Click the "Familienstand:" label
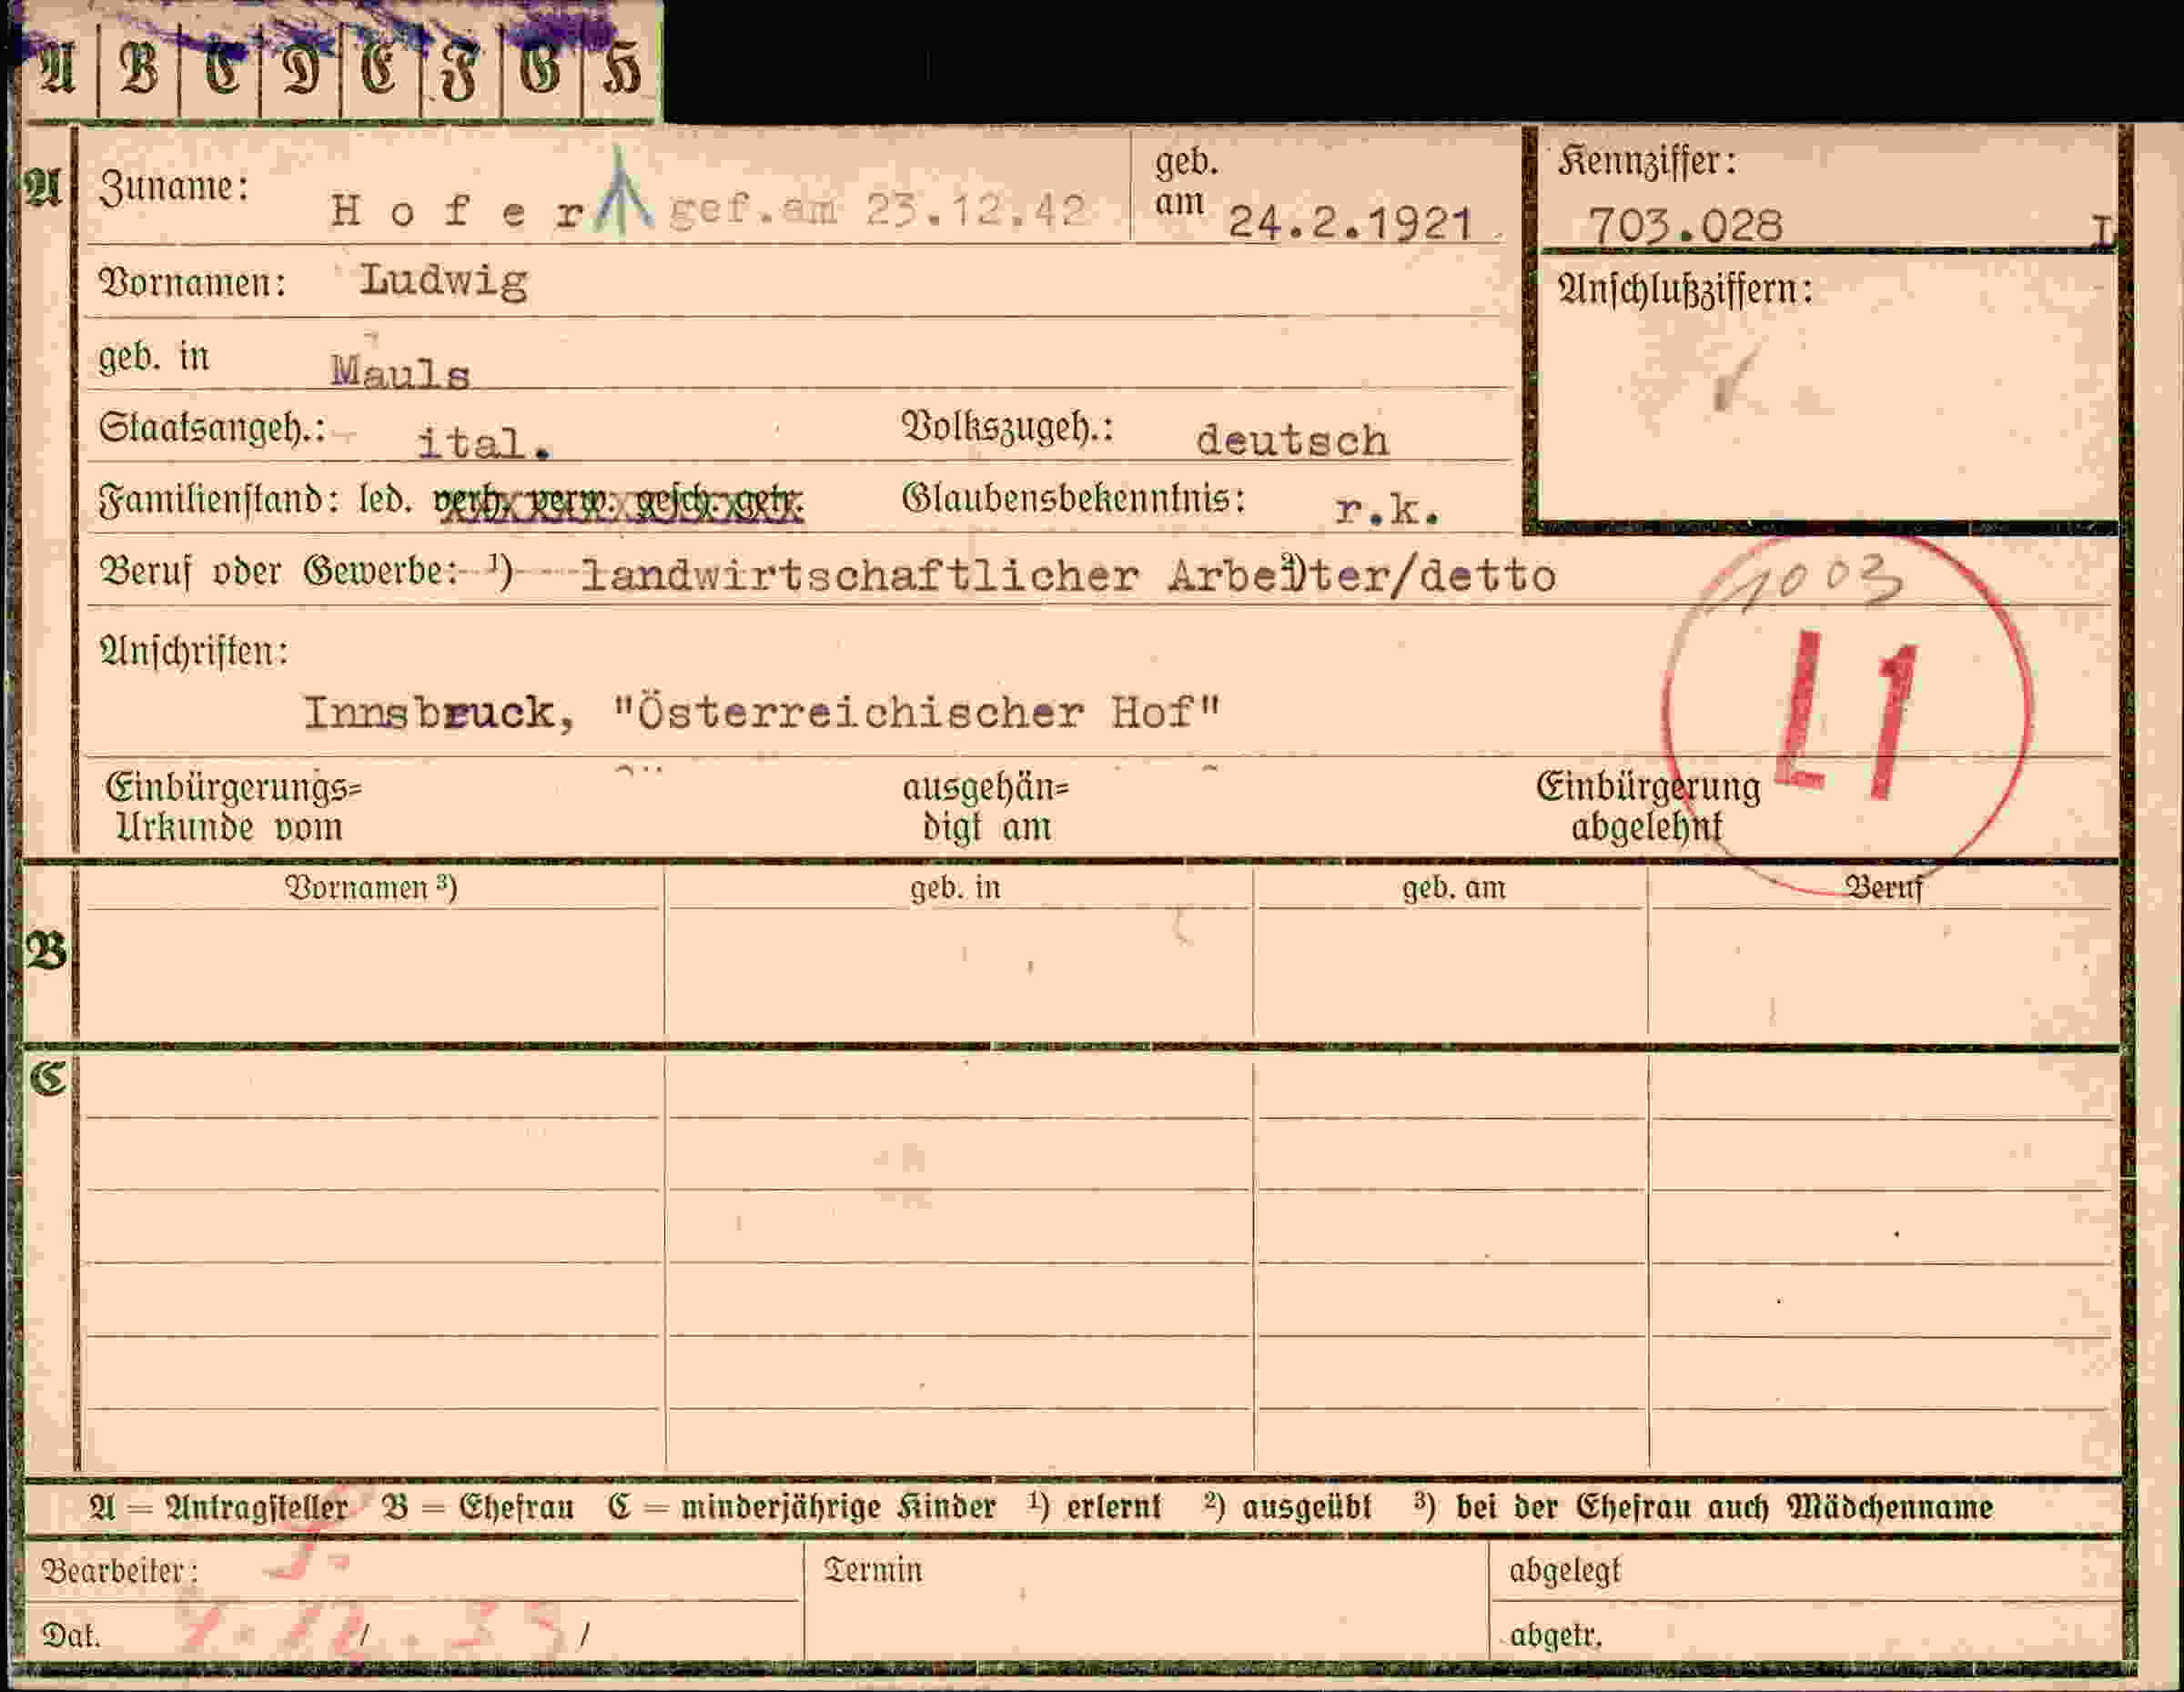 (218, 499)
